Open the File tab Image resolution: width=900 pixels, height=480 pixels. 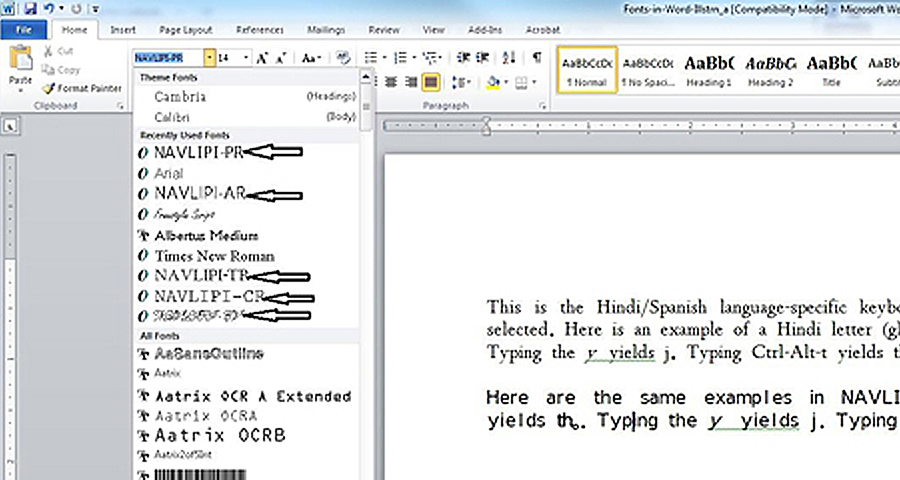tap(24, 30)
